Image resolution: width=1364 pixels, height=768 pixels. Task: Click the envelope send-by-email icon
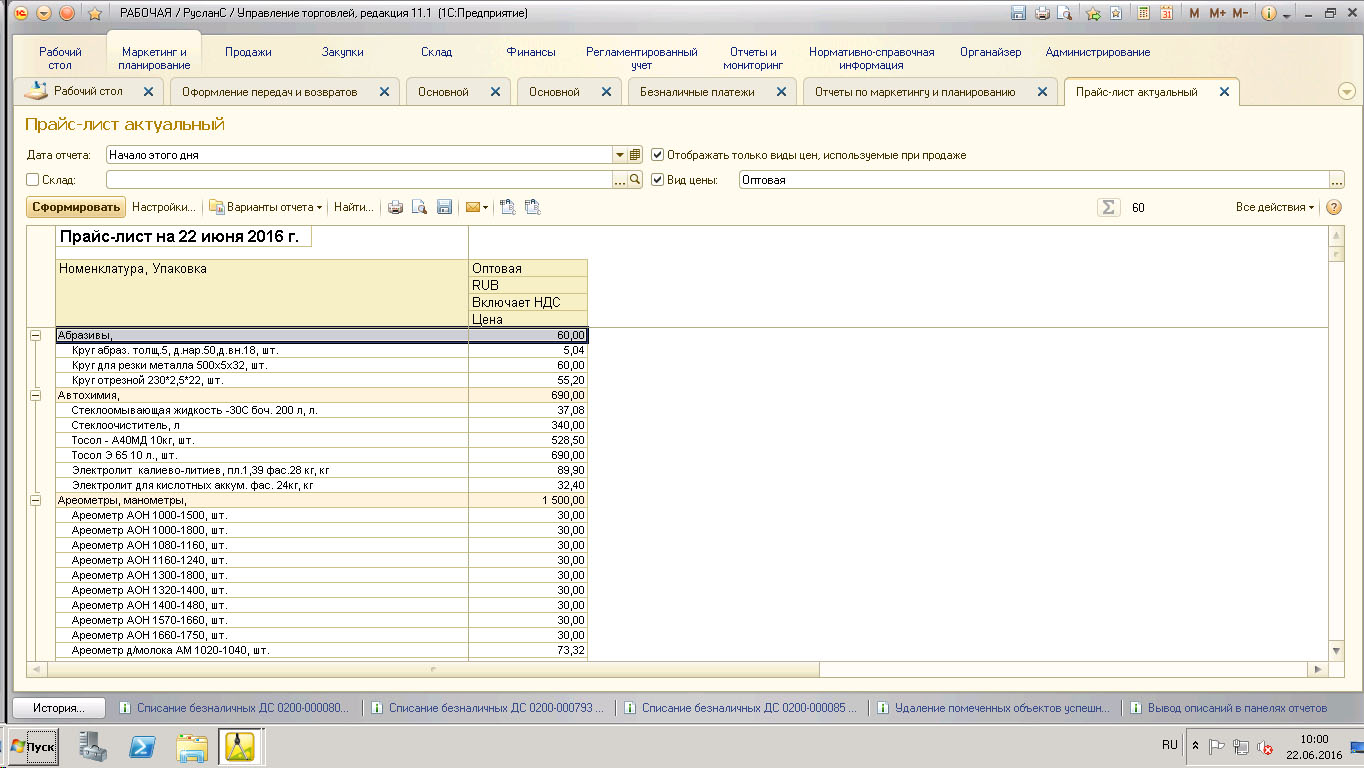click(x=472, y=208)
